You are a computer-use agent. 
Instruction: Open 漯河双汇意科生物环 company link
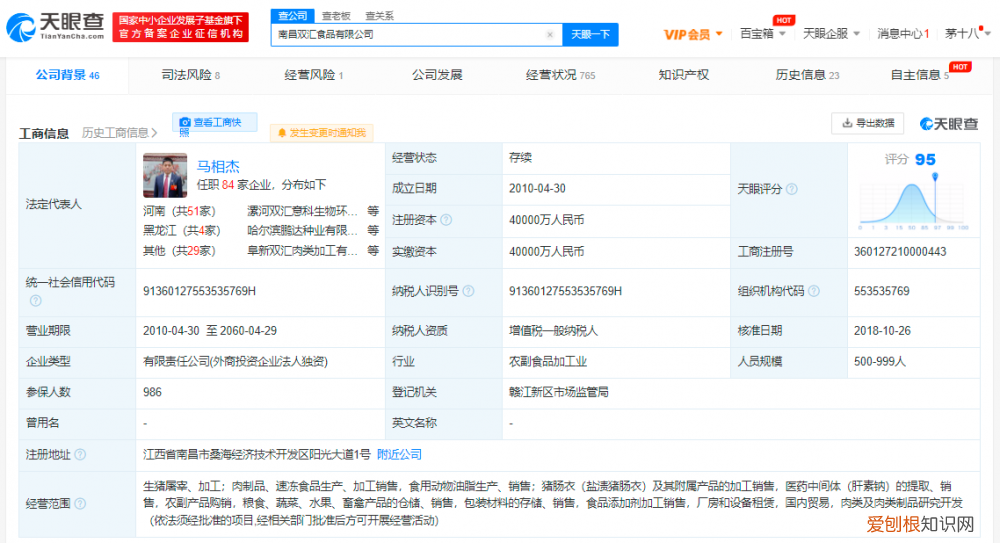pyautogui.click(x=302, y=211)
